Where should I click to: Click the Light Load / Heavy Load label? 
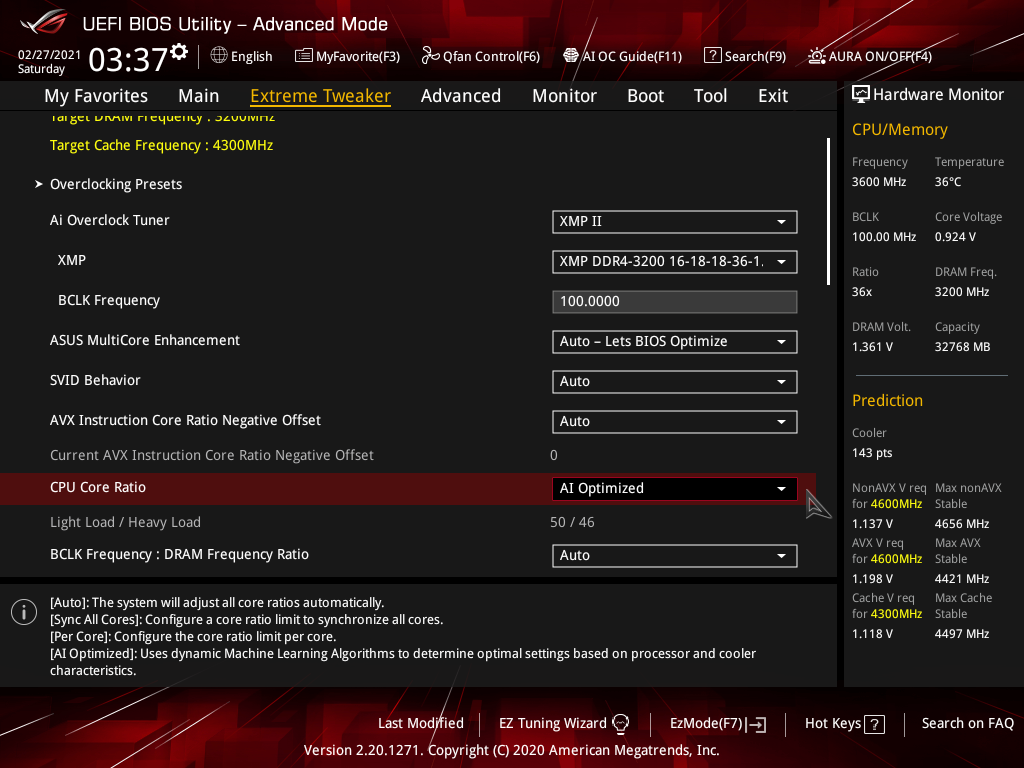125,522
